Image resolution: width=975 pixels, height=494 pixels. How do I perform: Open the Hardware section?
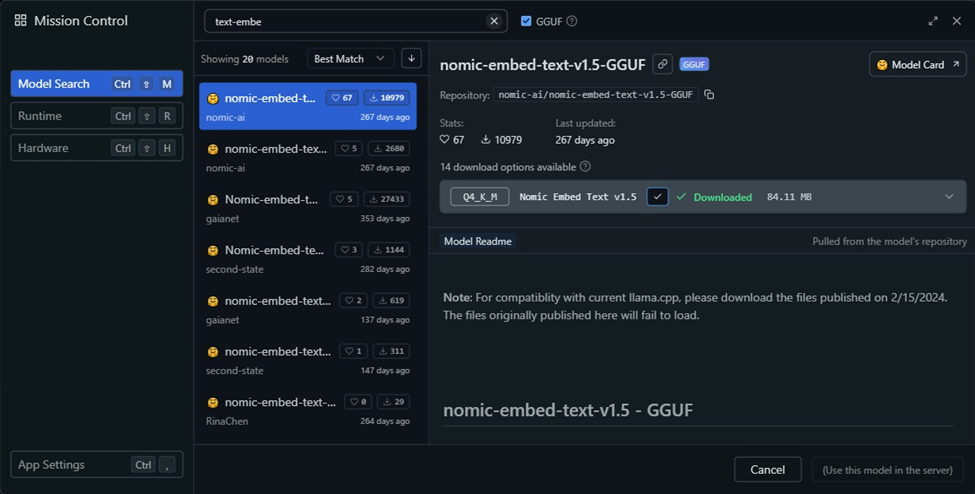(x=96, y=148)
